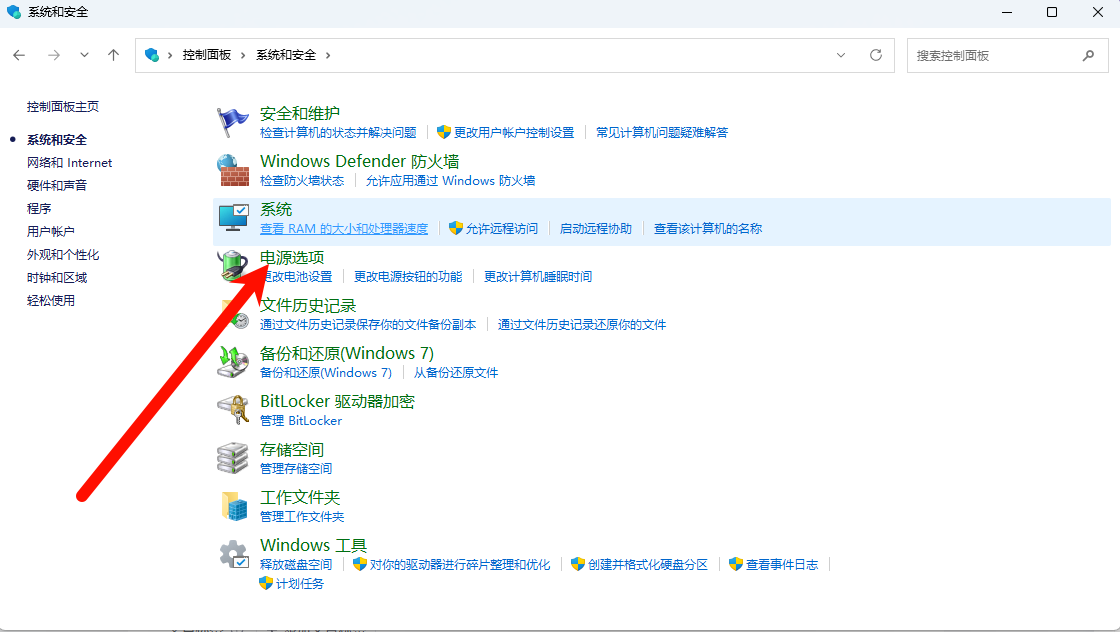
Task: Click the shield icon beside 计划任务
Action: click(266, 583)
